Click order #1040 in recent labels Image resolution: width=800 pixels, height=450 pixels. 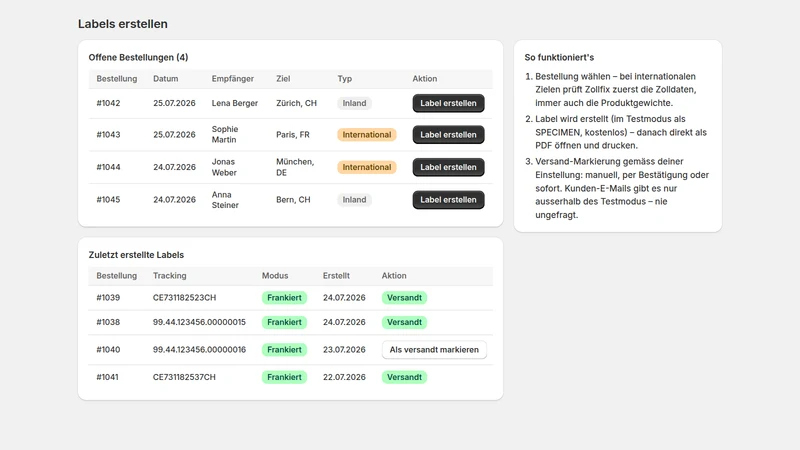point(108,350)
